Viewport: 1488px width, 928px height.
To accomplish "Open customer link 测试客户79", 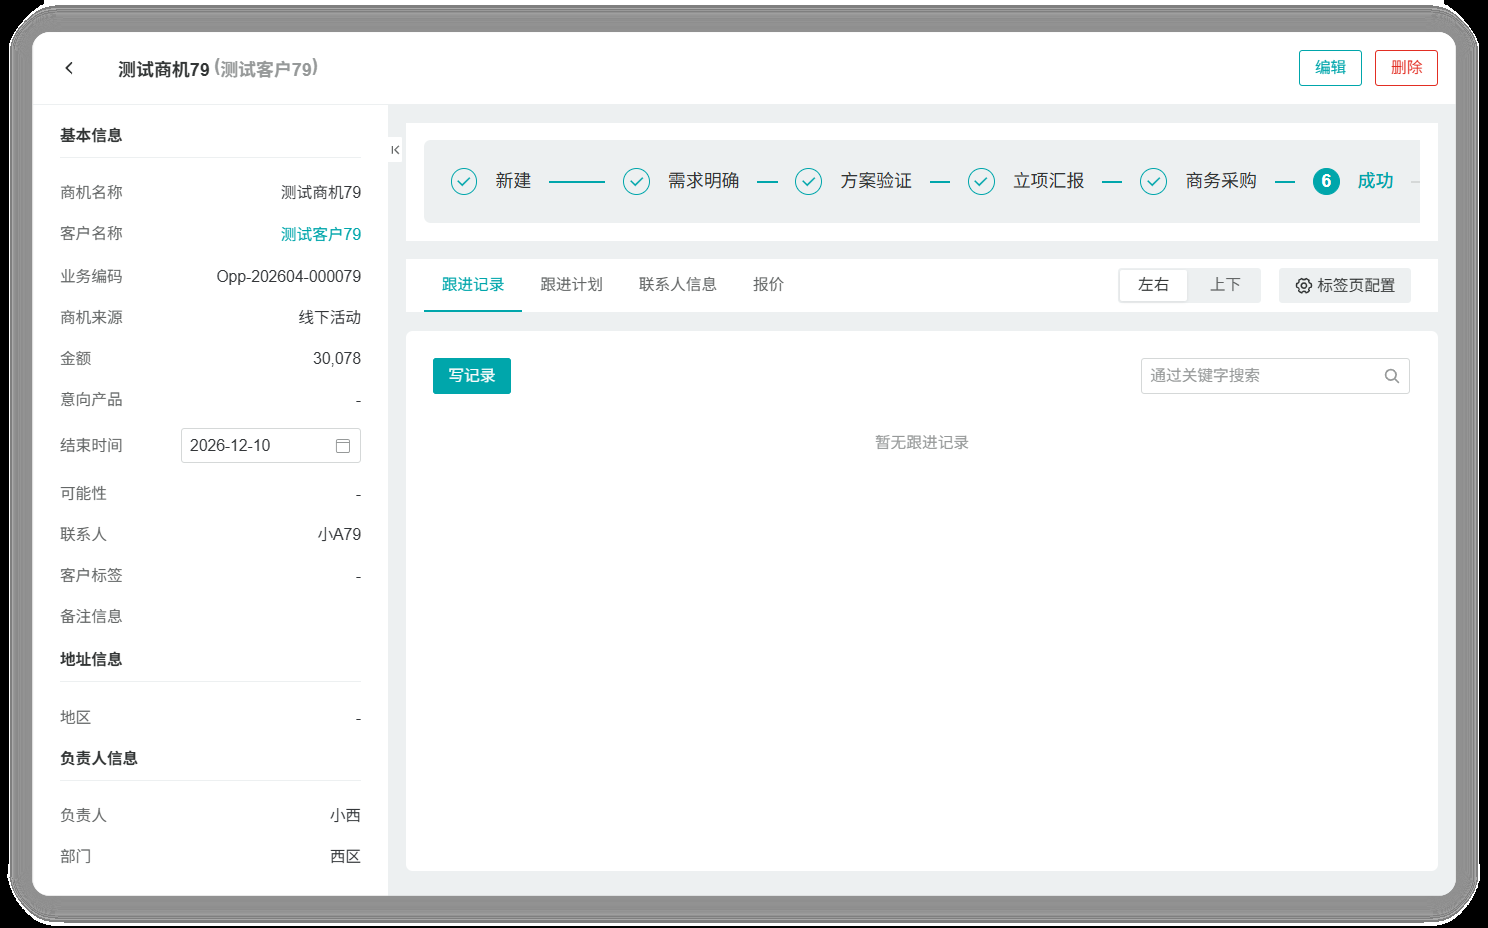I will click(x=321, y=234).
